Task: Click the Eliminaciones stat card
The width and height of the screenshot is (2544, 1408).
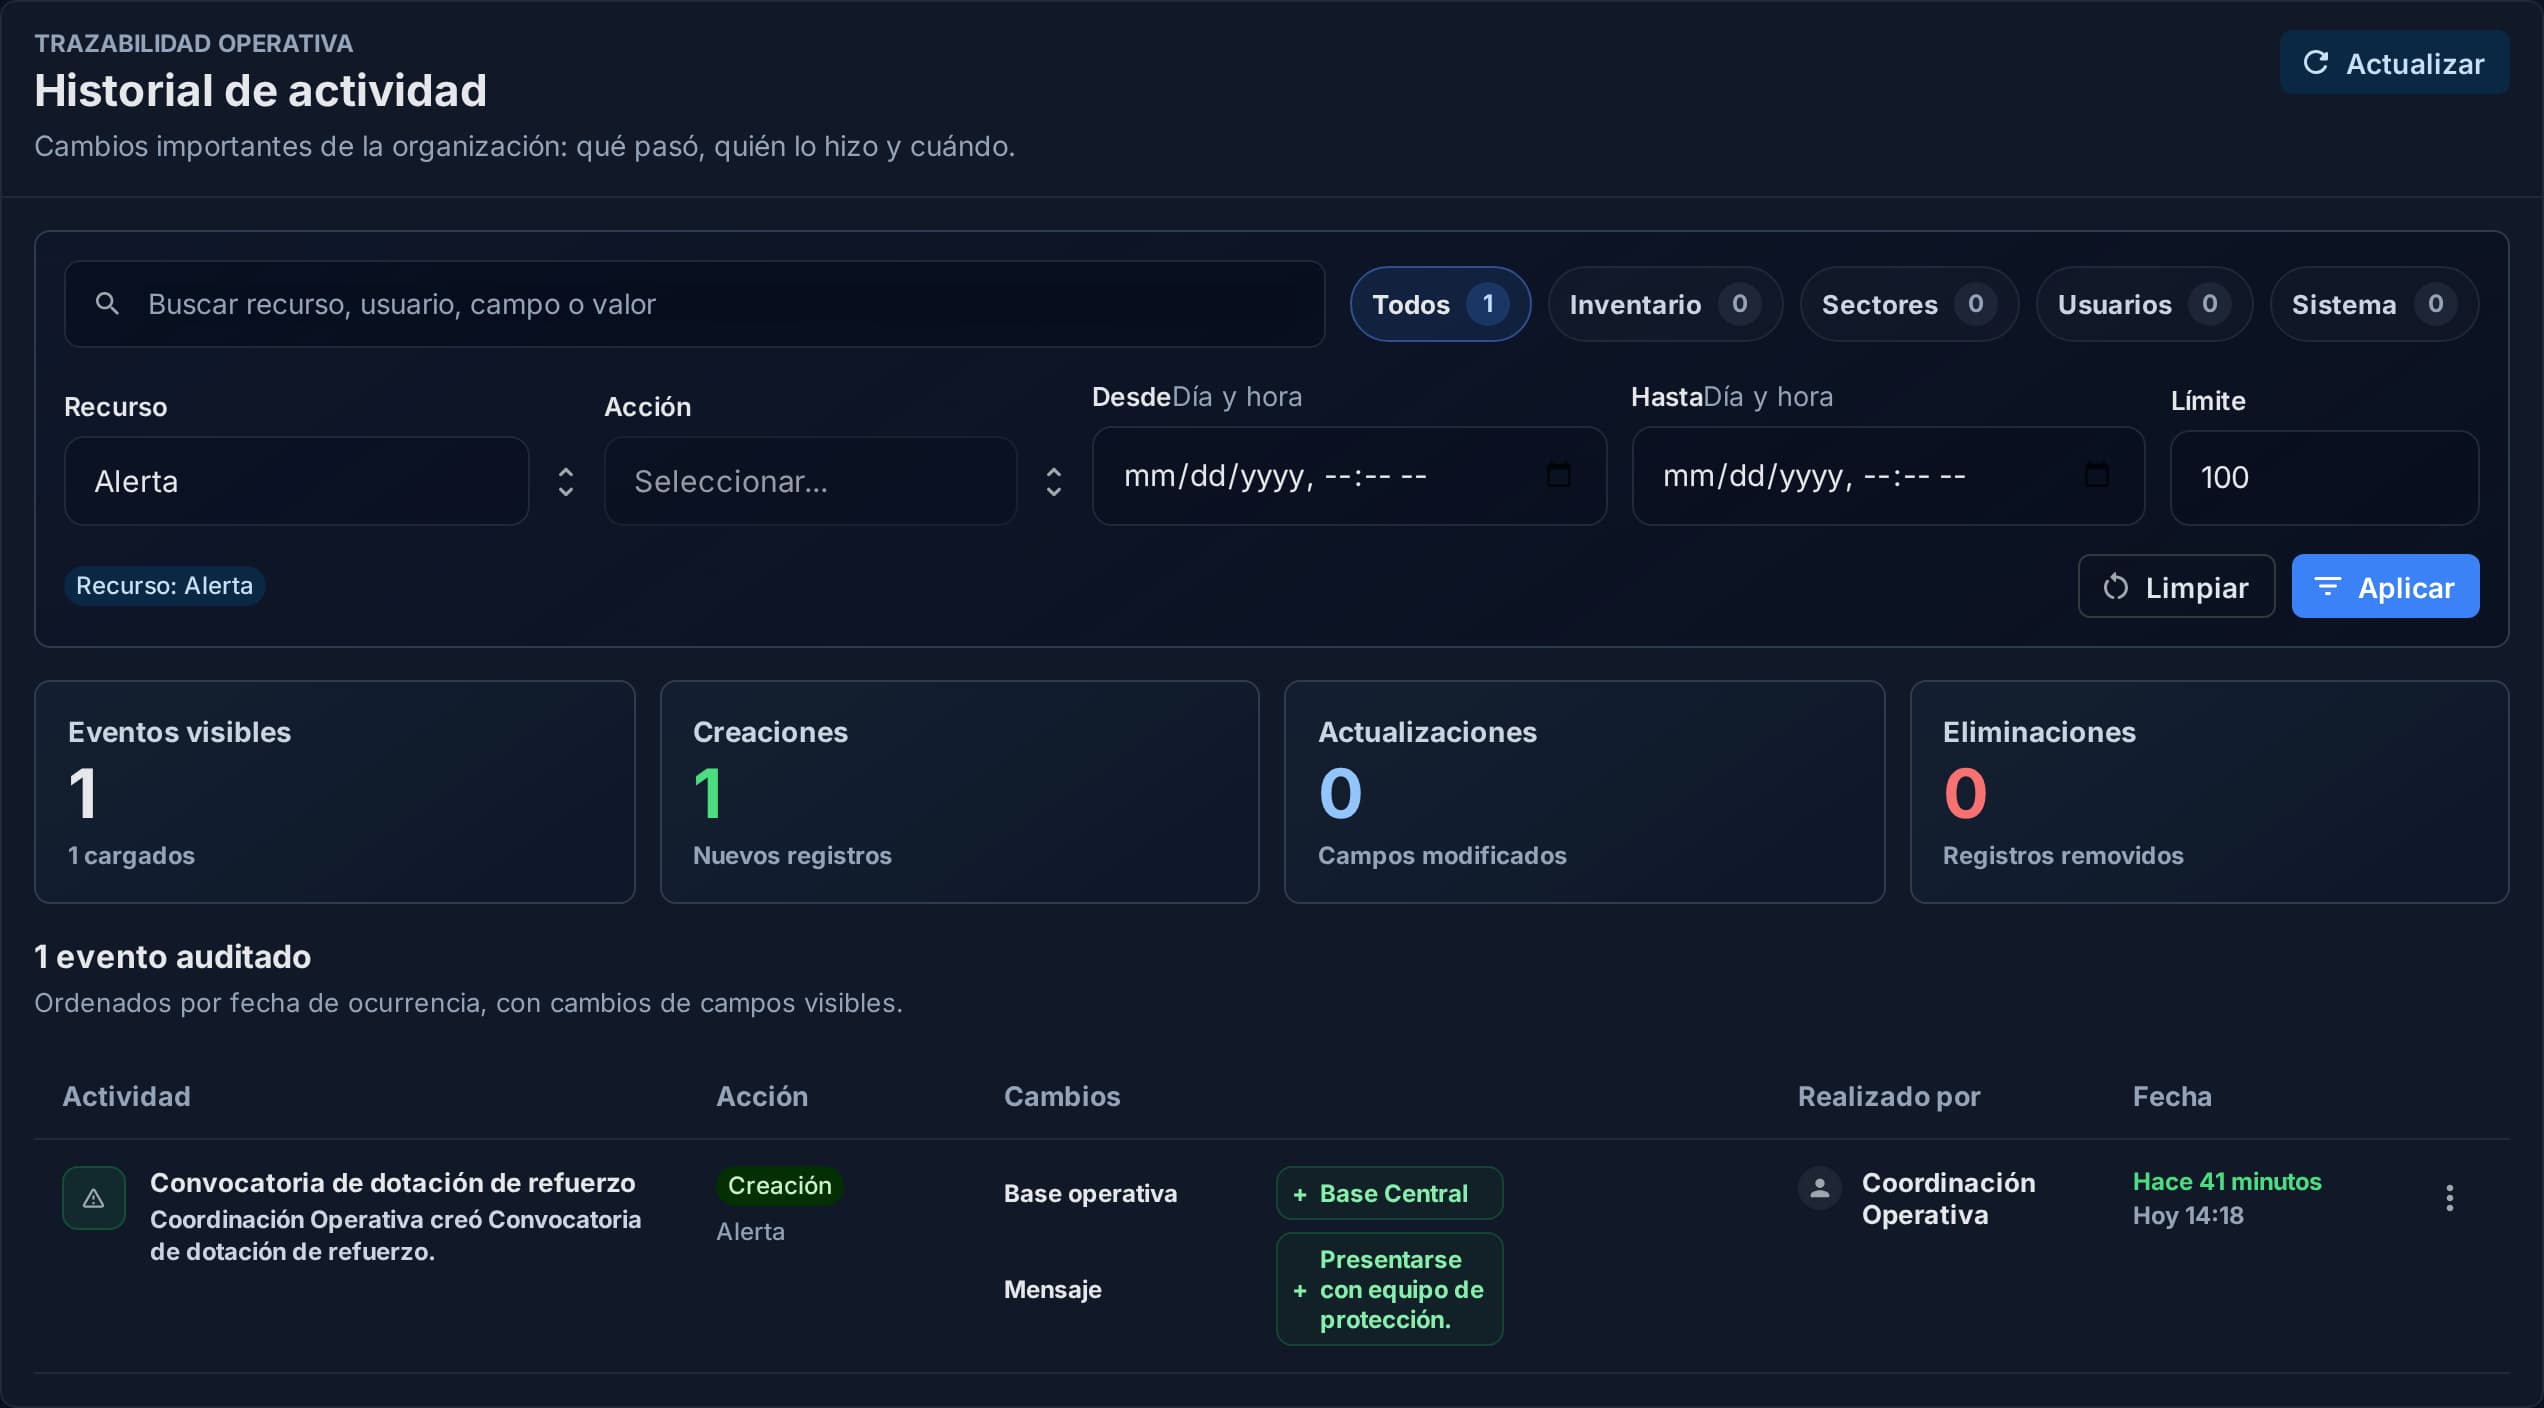Action: (x=2208, y=792)
